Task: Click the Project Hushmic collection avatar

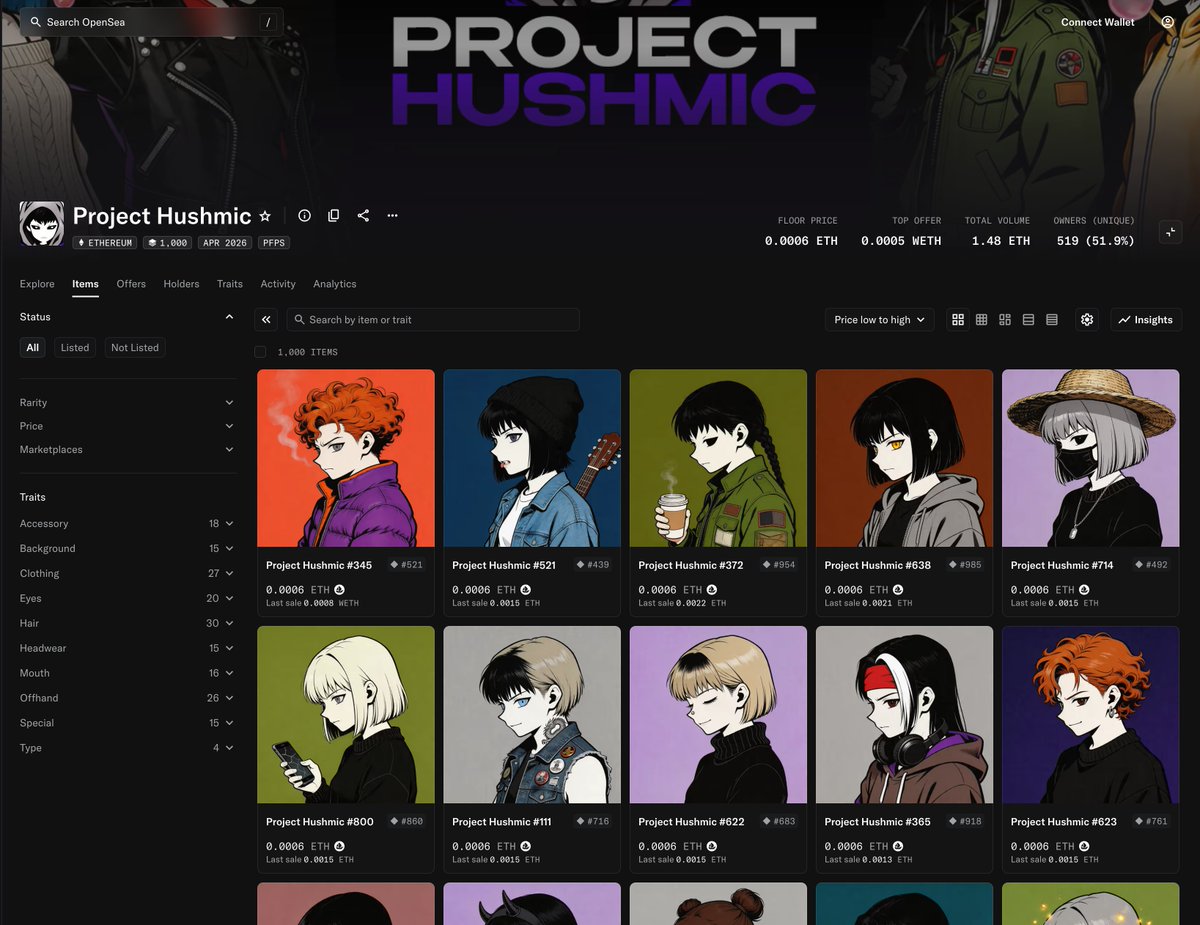Action: pyautogui.click(x=42, y=224)
